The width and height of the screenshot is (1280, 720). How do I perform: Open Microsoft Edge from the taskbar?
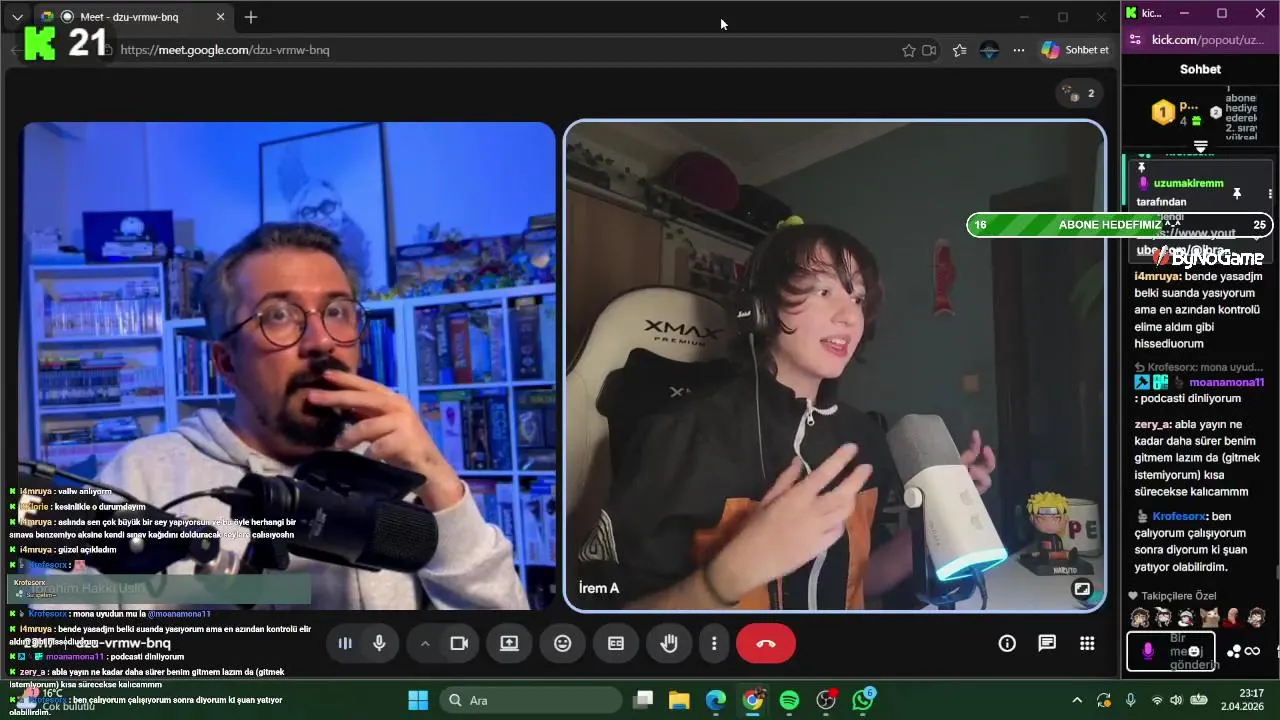[716, 700]
